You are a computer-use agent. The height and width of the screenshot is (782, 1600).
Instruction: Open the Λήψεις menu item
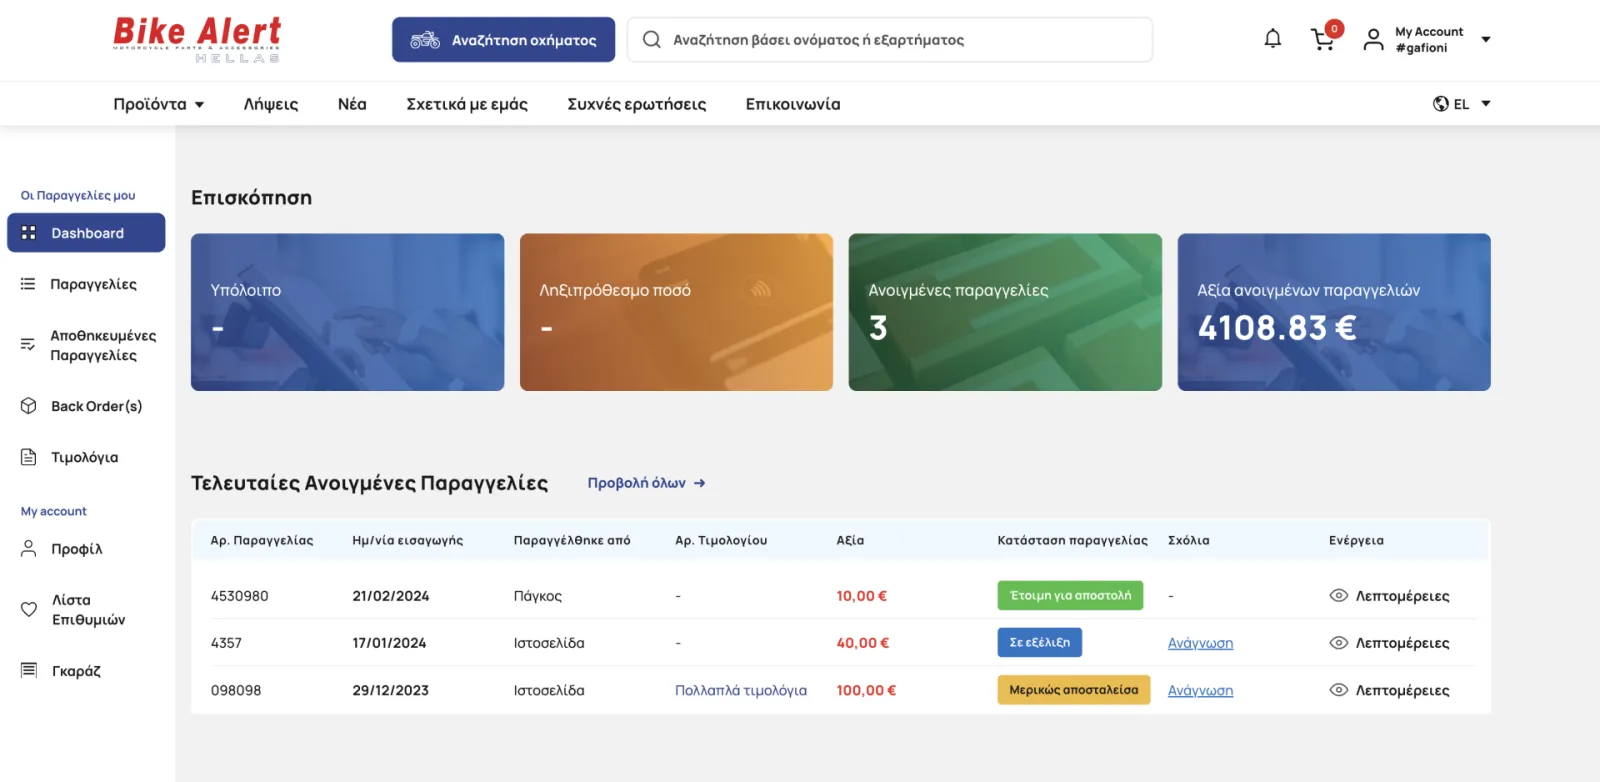pyautogui.click(x=271, y=104)
